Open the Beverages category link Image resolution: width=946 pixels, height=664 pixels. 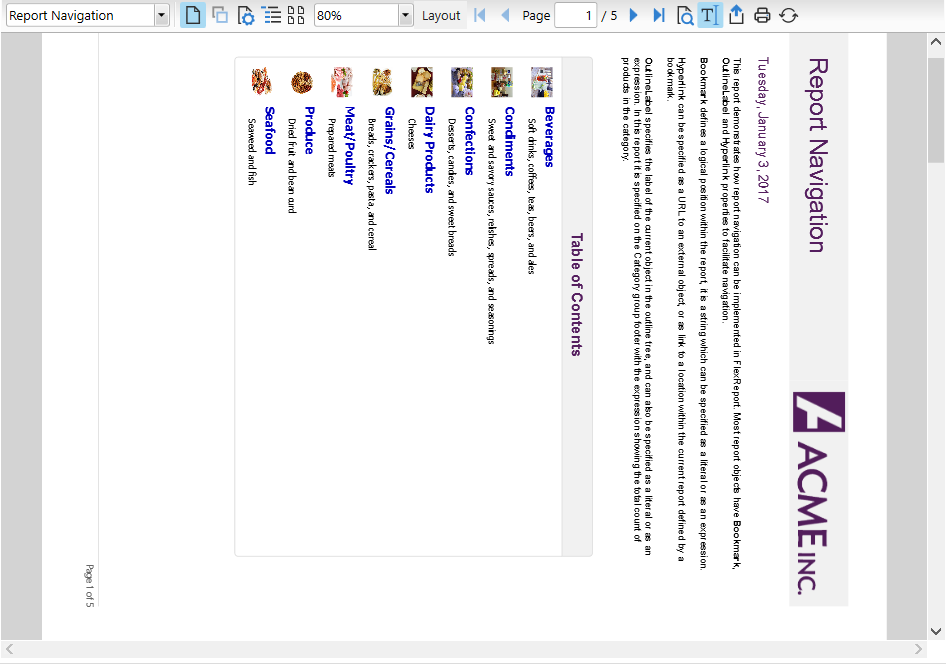click(548, 136)
